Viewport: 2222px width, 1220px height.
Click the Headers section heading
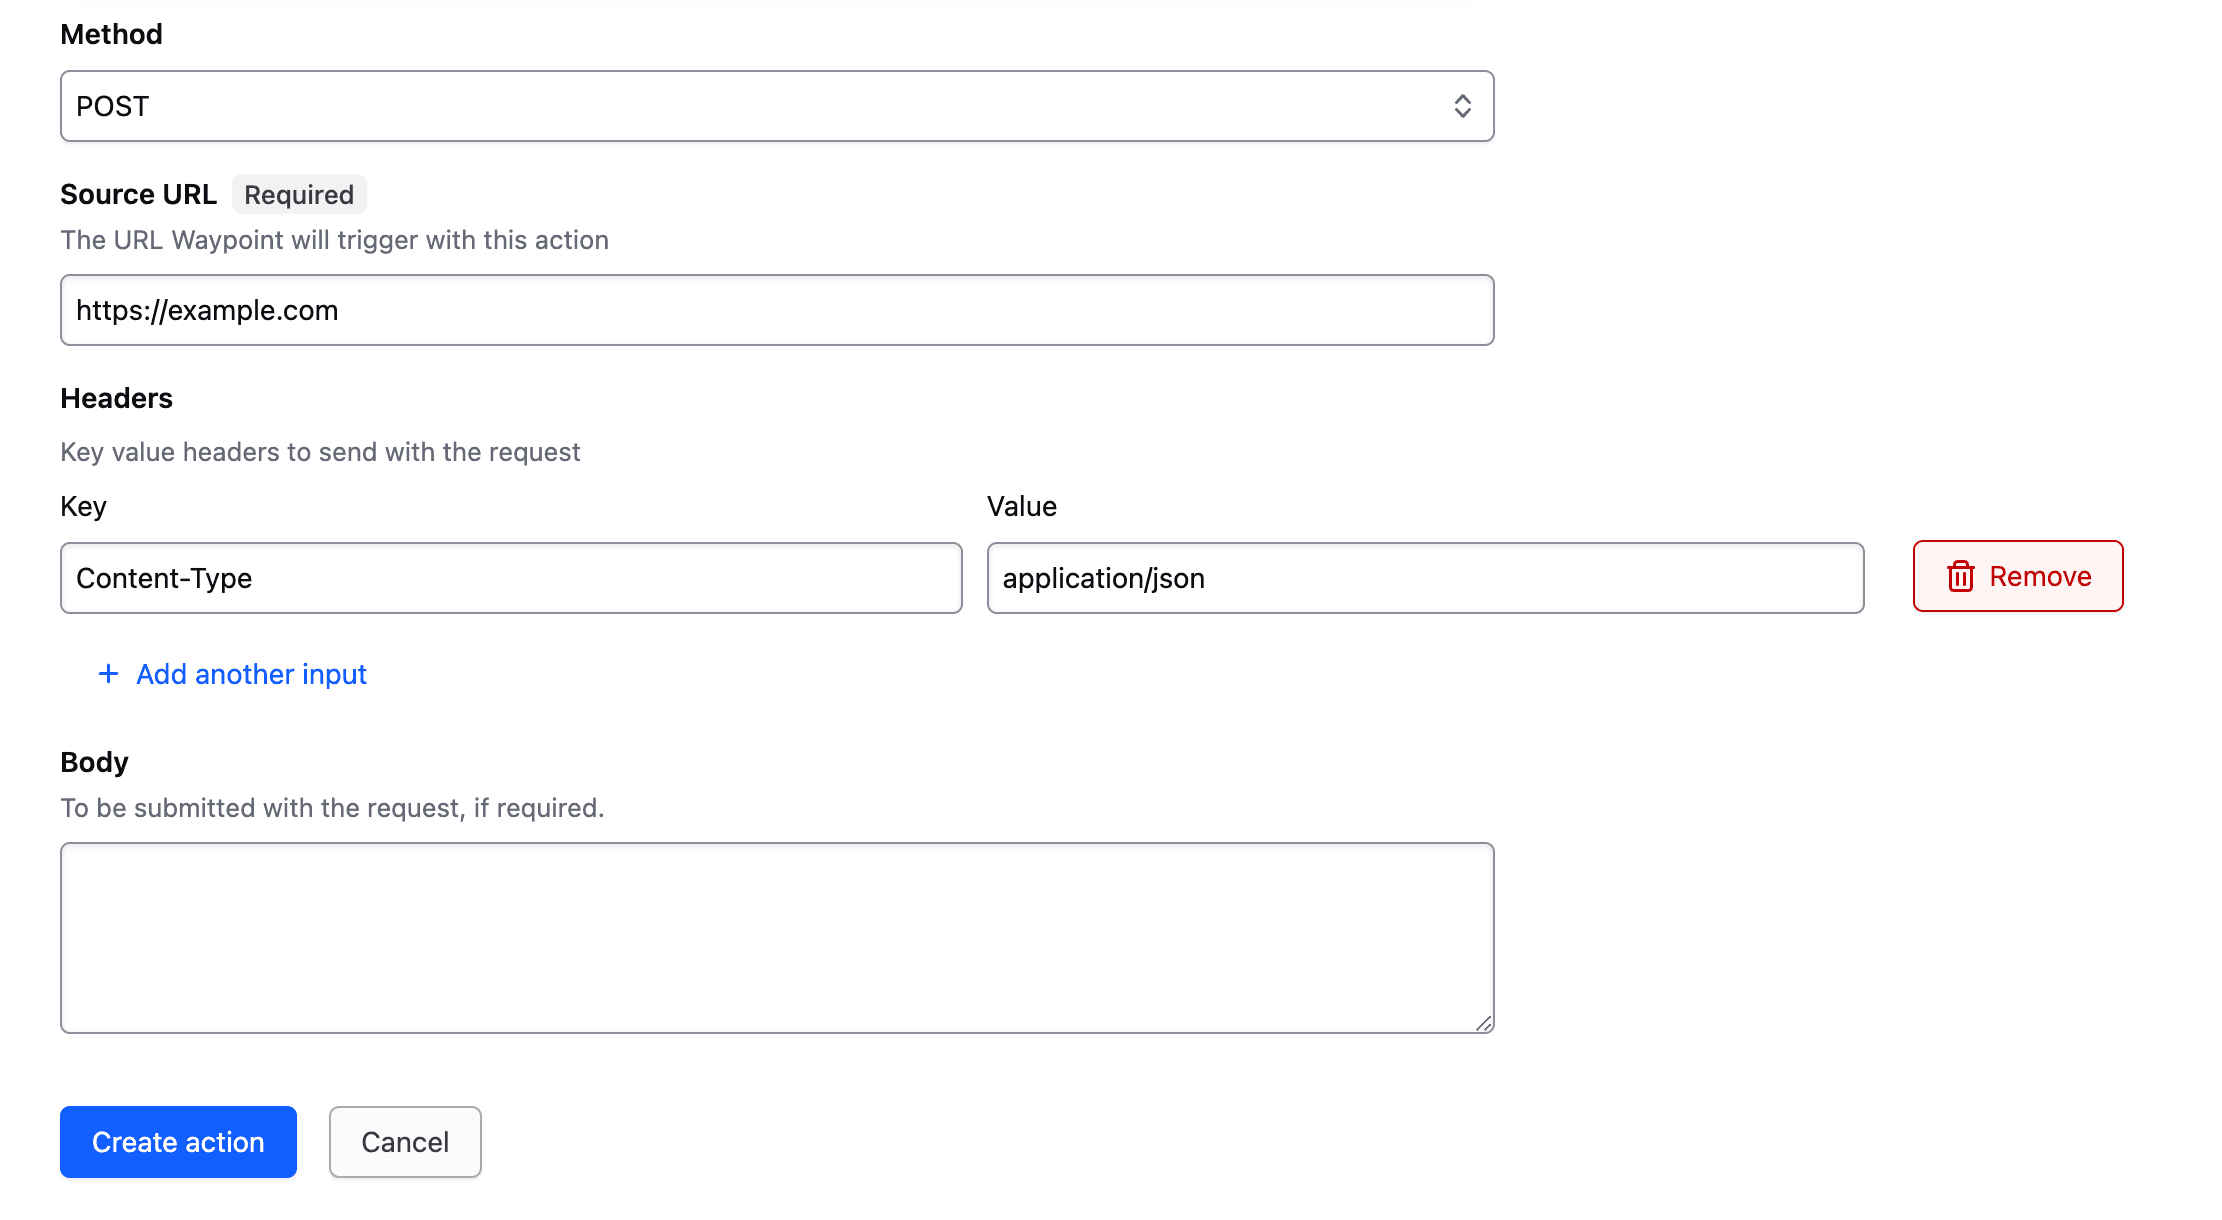point(116,398)
